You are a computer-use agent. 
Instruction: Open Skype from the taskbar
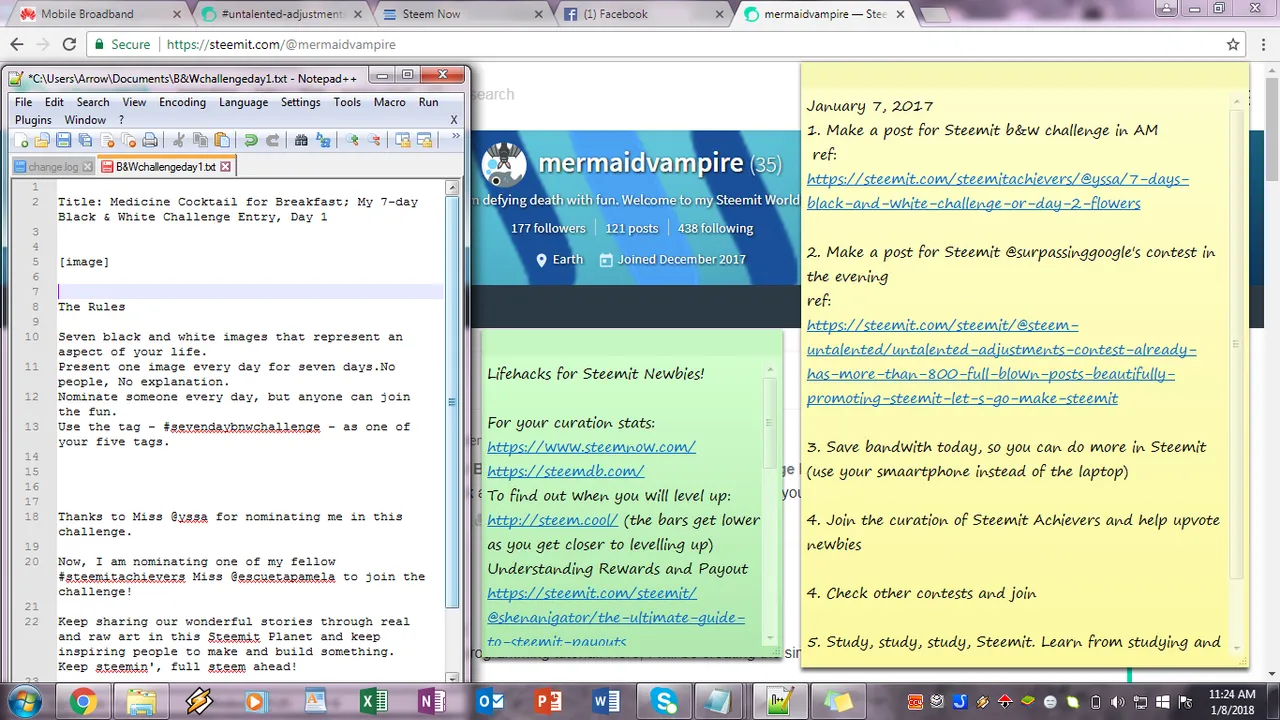pos(664,701)
